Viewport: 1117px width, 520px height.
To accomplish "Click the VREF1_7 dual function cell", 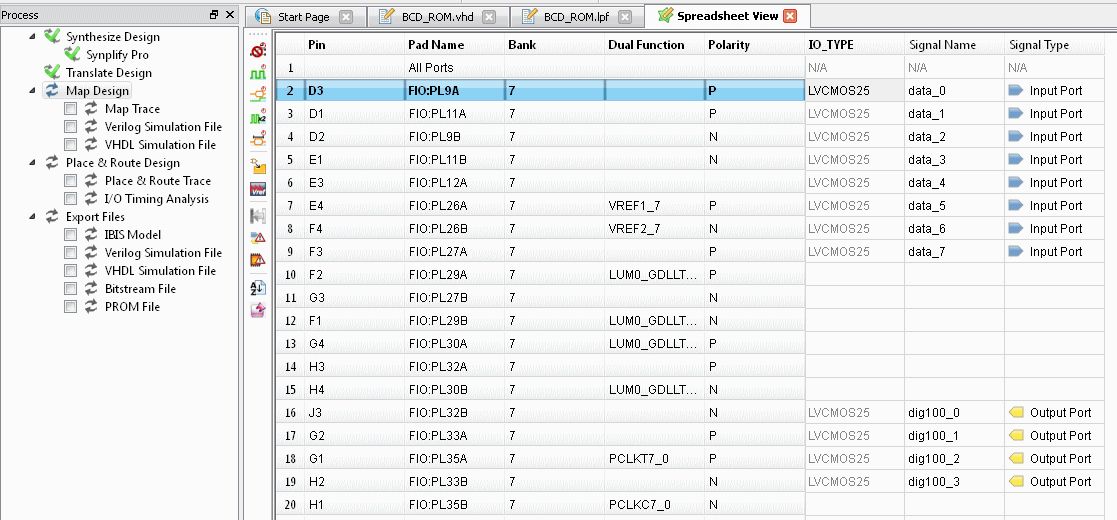I will (x=654, y=206).
